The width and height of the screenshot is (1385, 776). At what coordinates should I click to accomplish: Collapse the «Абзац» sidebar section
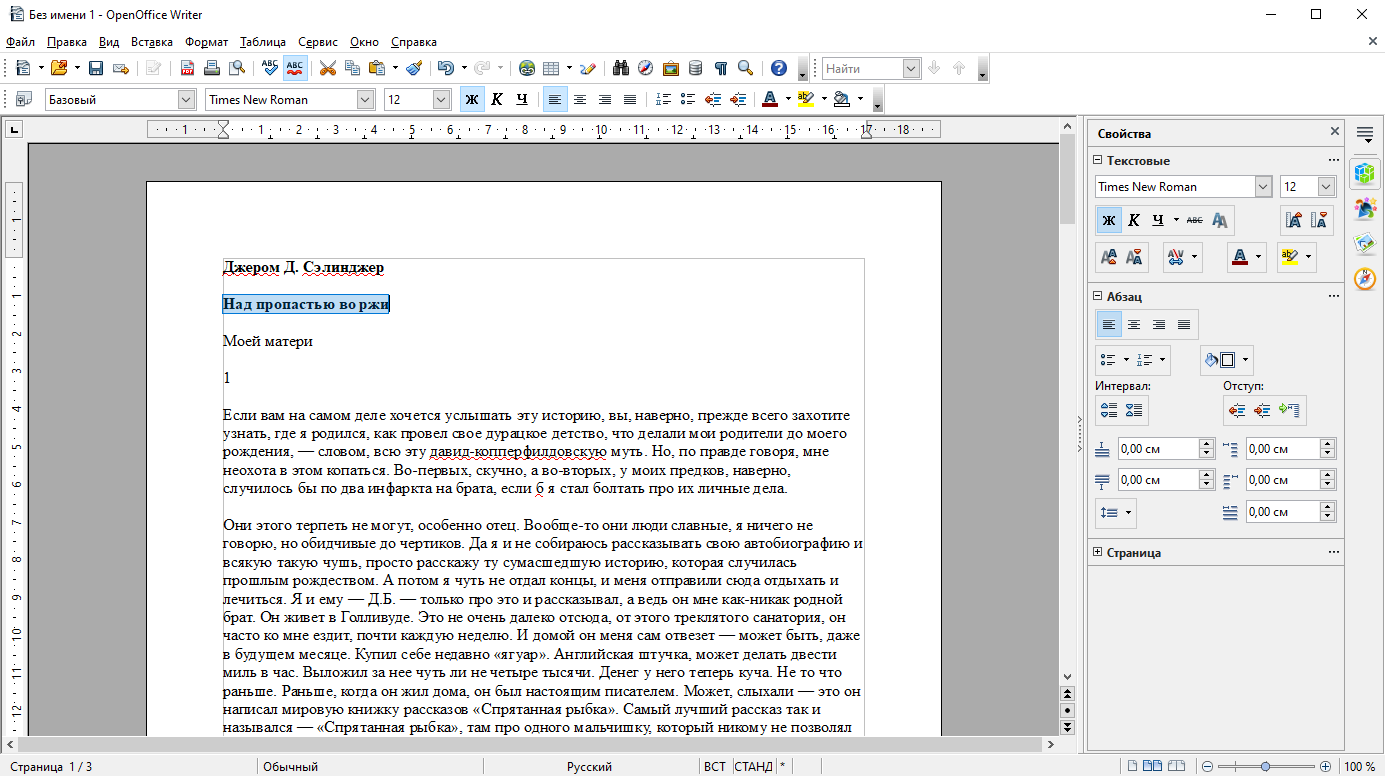point(1097,296)
